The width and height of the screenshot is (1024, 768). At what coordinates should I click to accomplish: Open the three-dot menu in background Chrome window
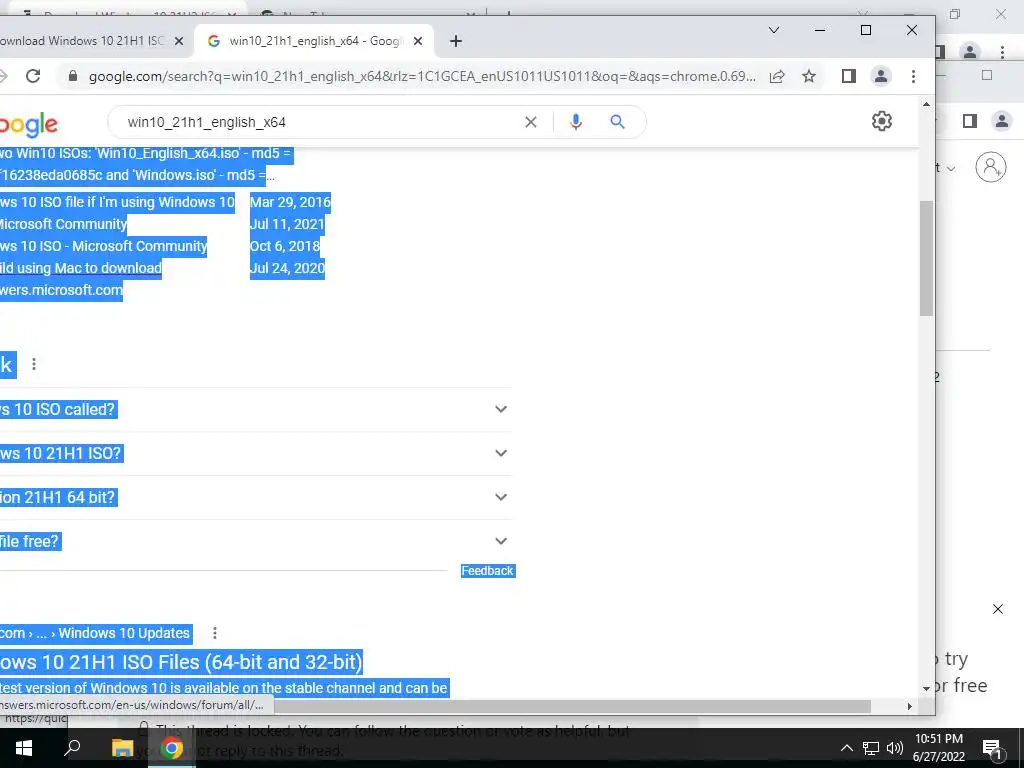[1002, 52]
